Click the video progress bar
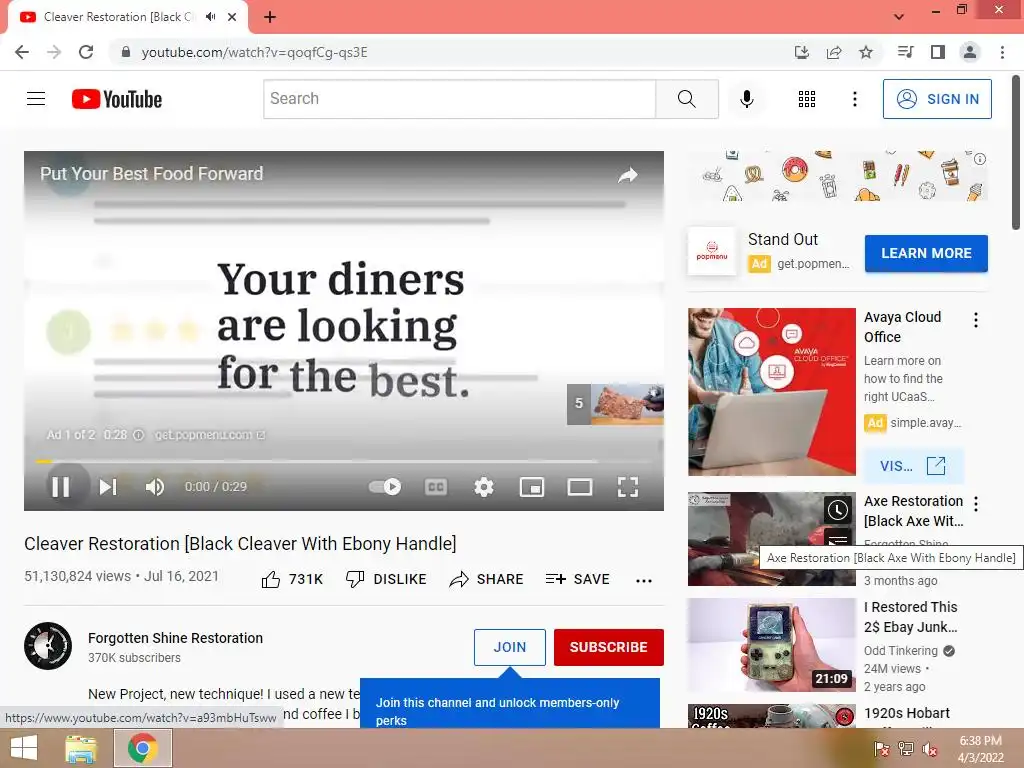1024x768 pixels. (x=344, y=461)
